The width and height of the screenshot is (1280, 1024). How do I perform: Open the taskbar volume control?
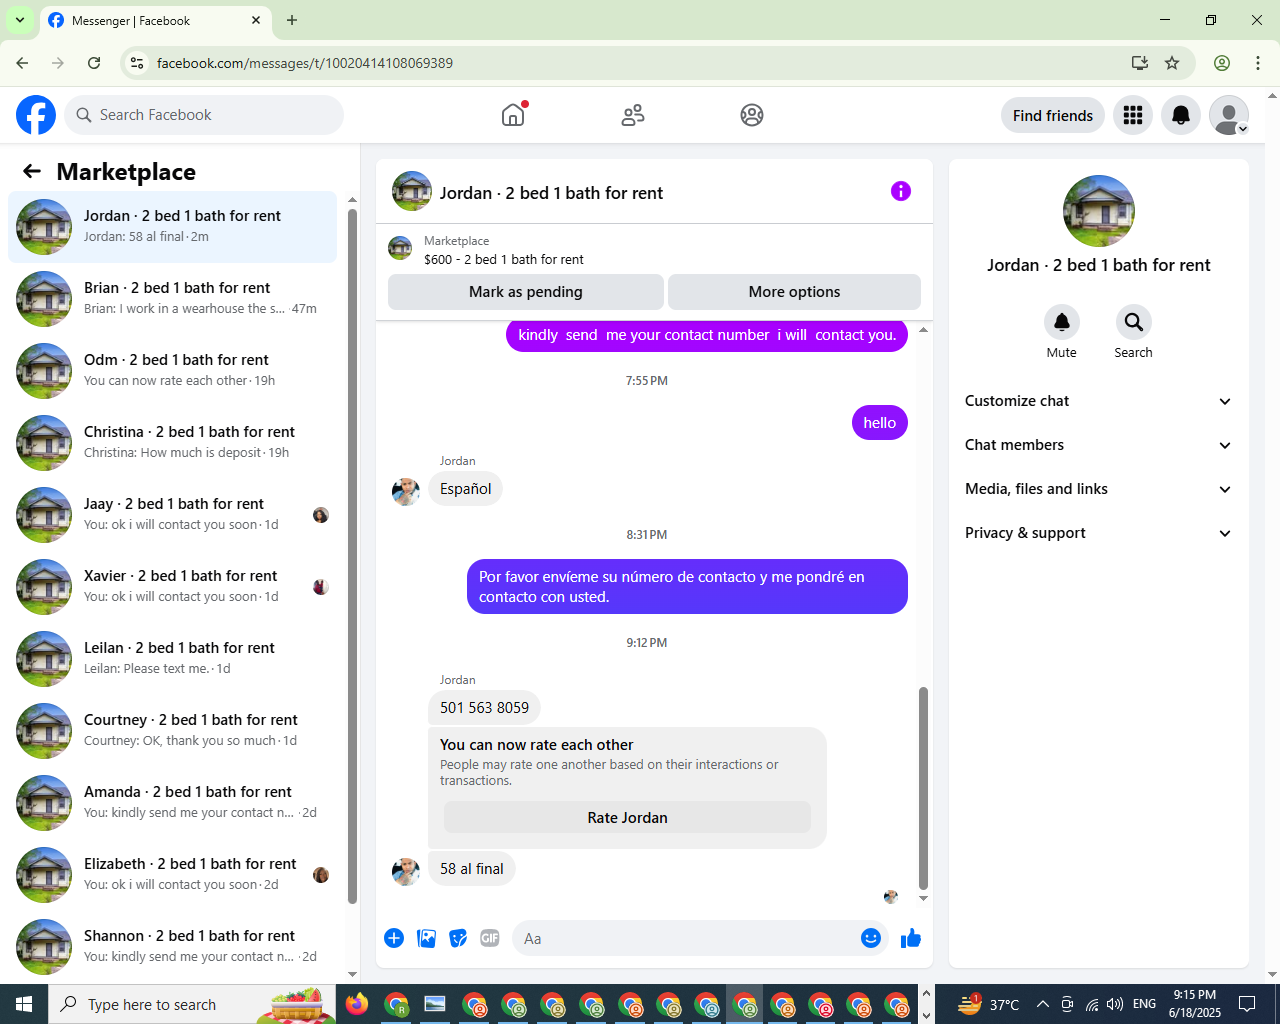tap(1115, 1004)
